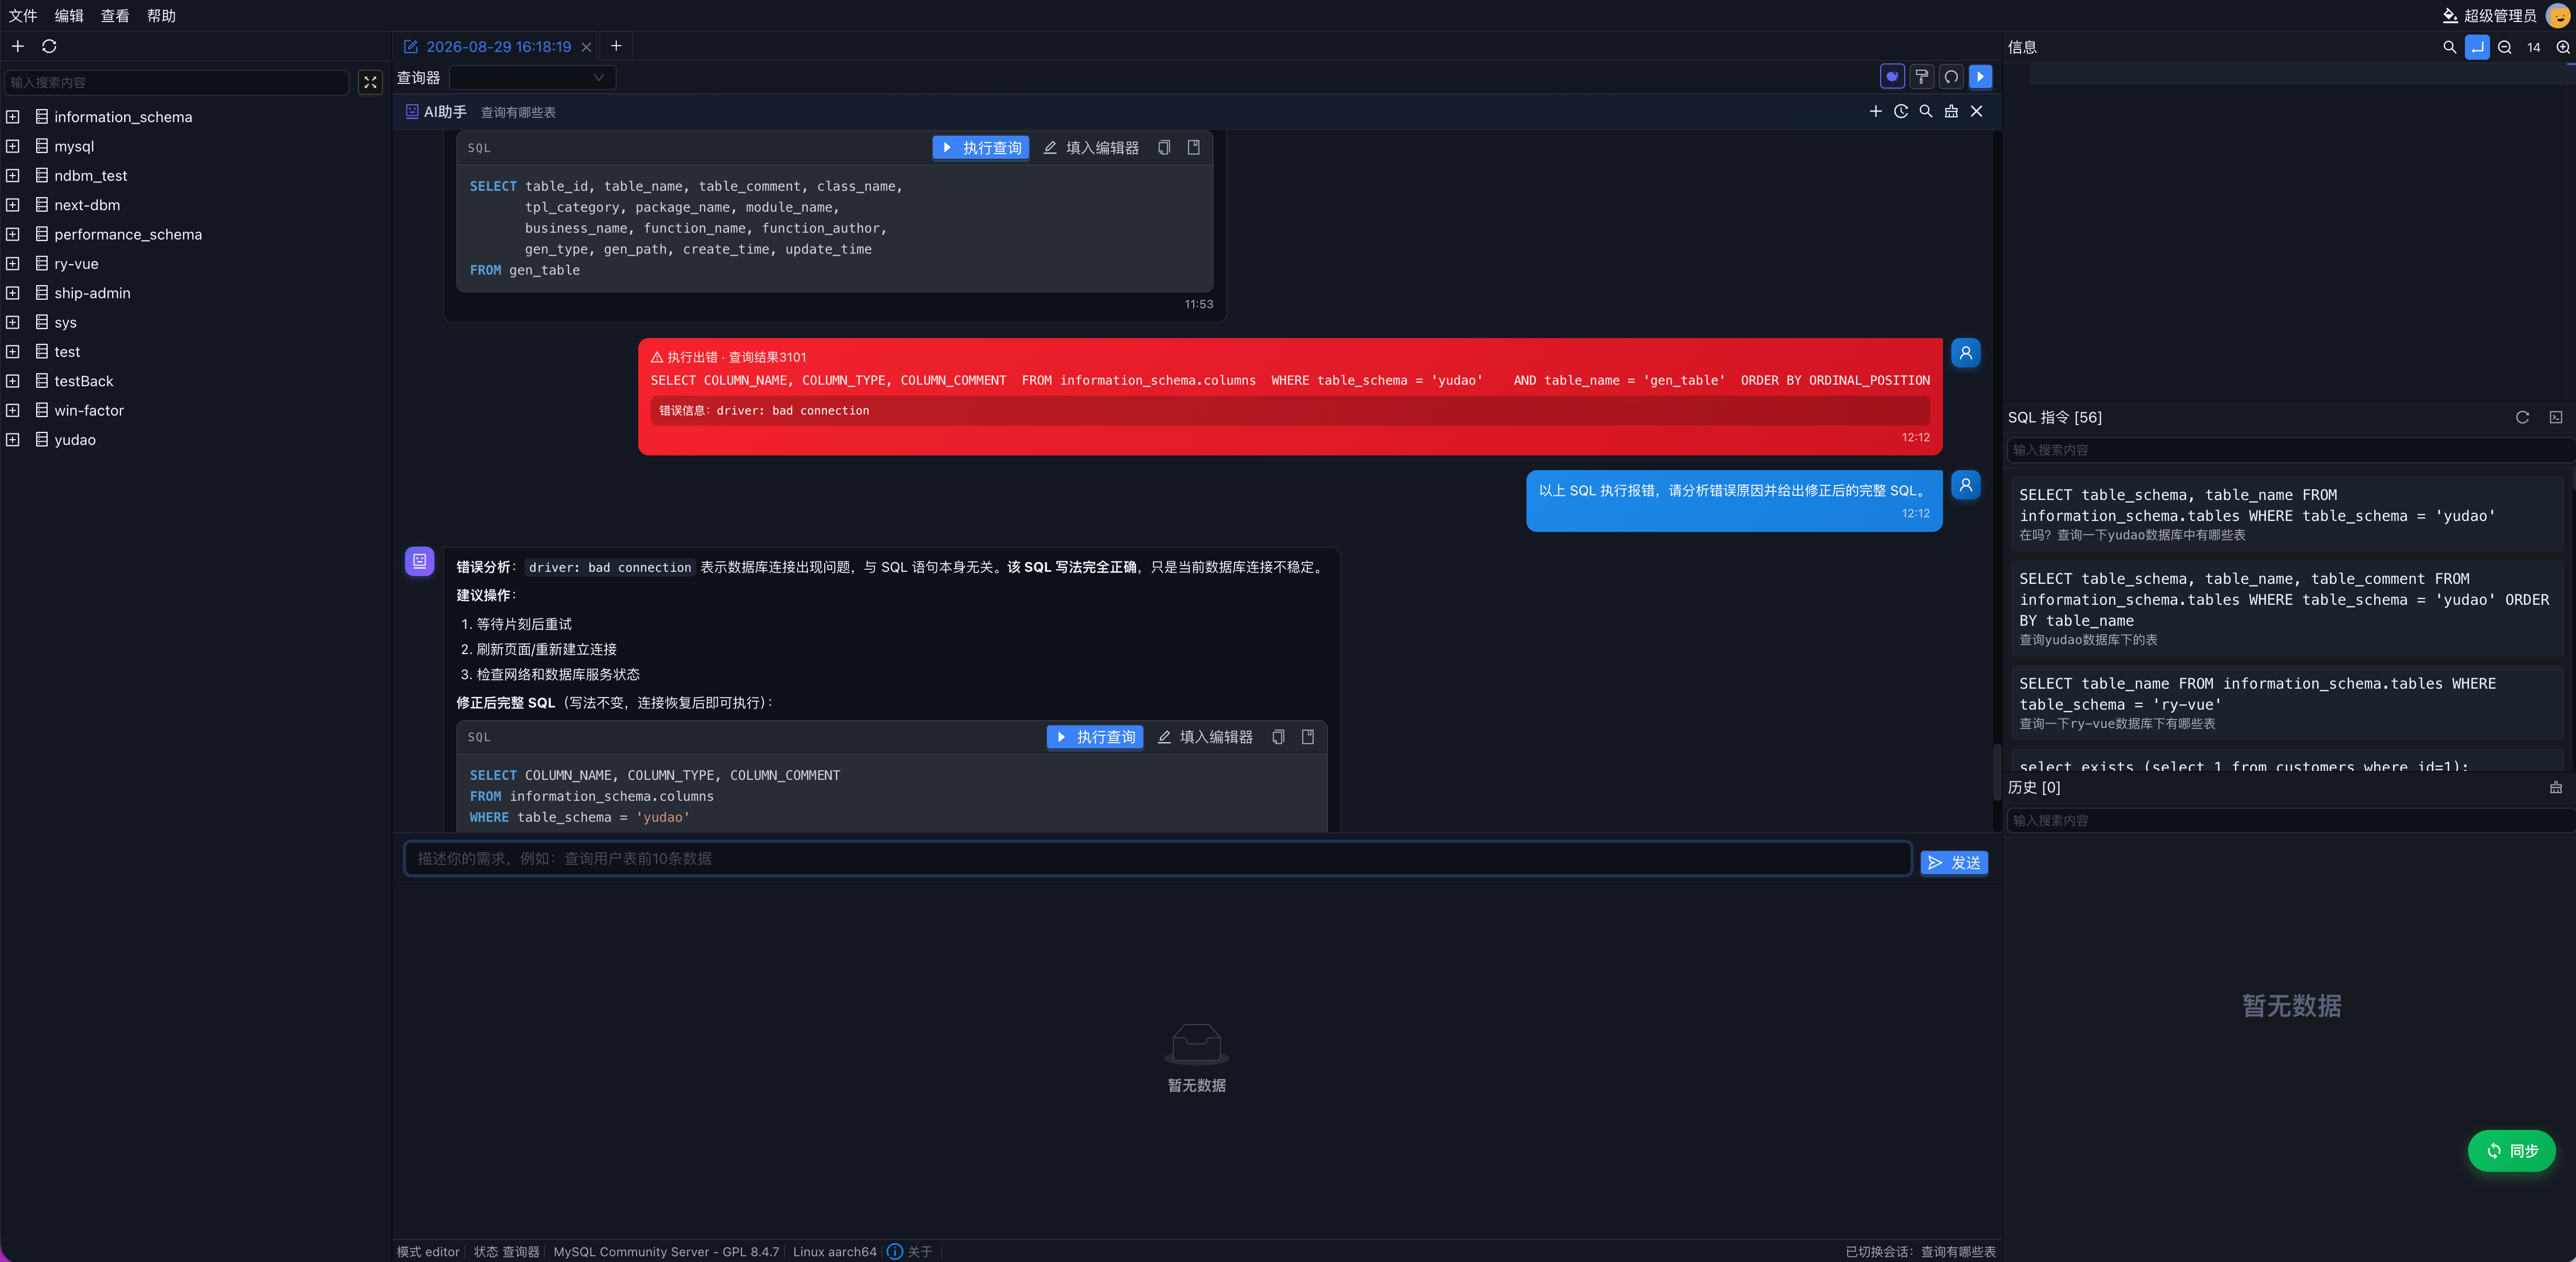This screenshot has height=1262, width=2576.
Task: Refresh the SQL 指令 list
Action: coord(2522,417)
